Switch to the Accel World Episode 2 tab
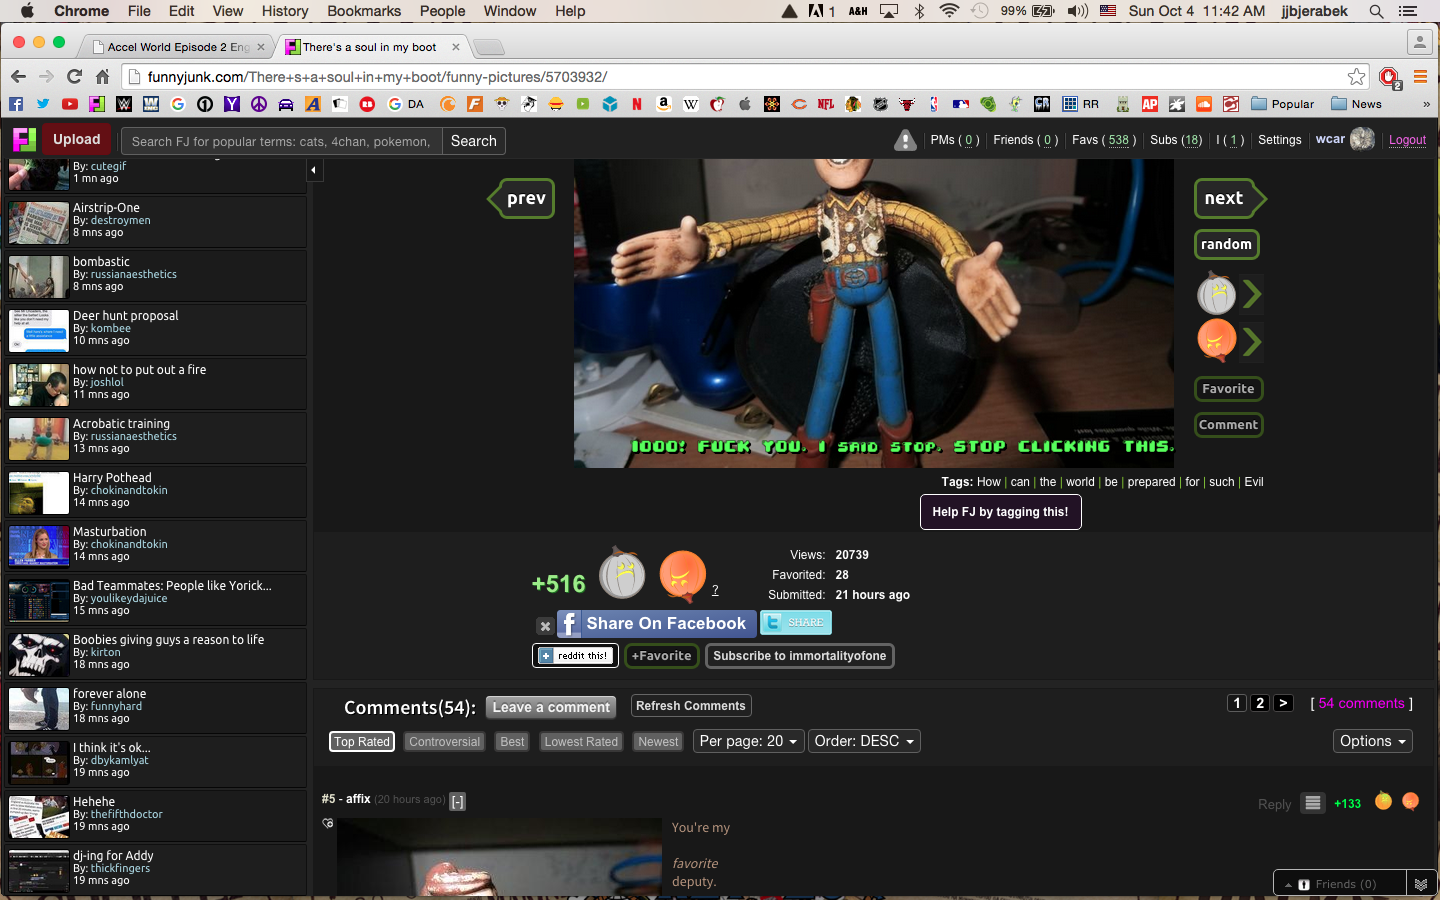The width and height of the screenshot is (1440, 900). point(177,47)
